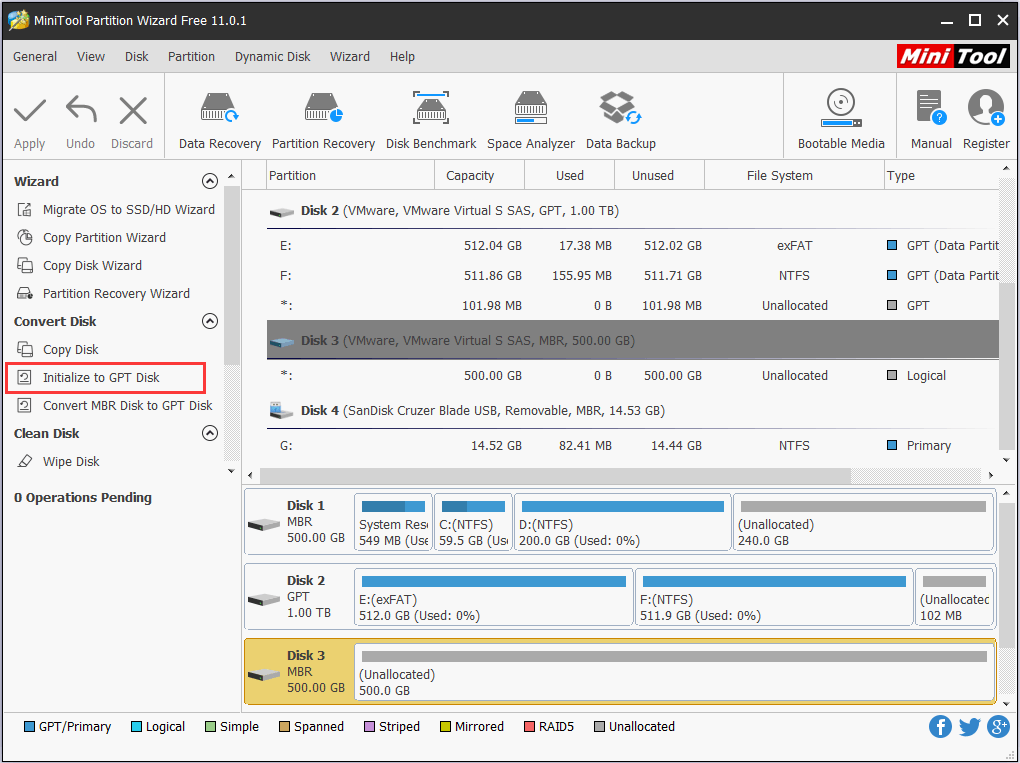Collapse the Clean Disk section
The image size is (1020, 763).
(209, 433)
